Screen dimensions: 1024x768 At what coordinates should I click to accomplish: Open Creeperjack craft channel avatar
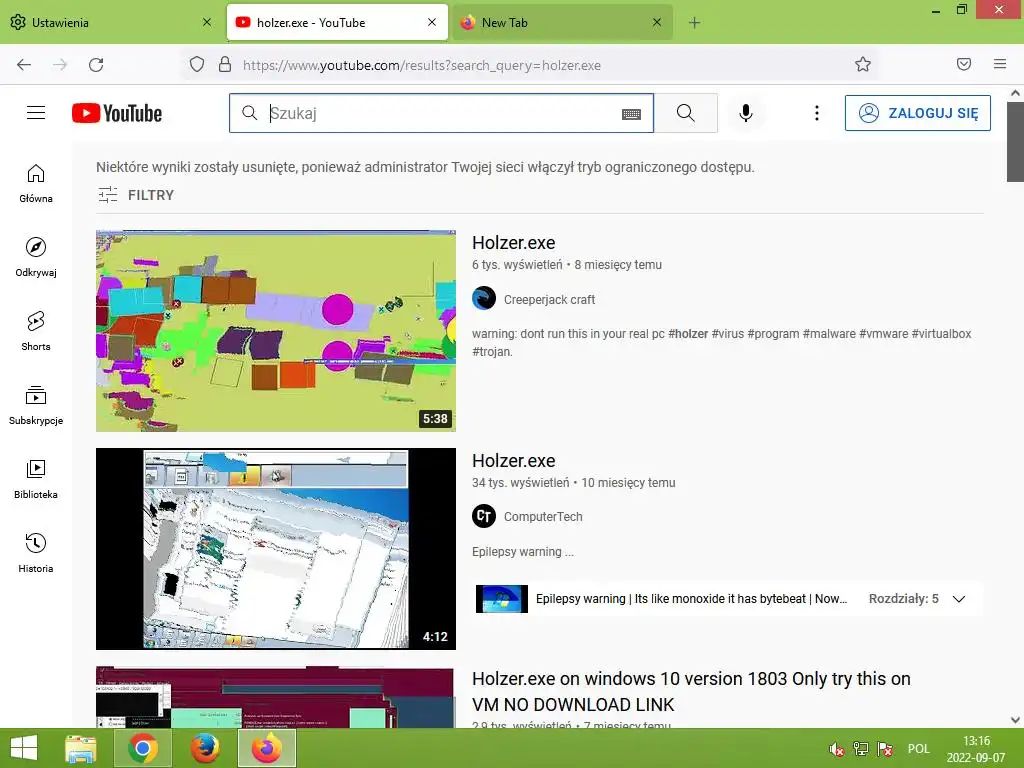click(x=484, y=298)
